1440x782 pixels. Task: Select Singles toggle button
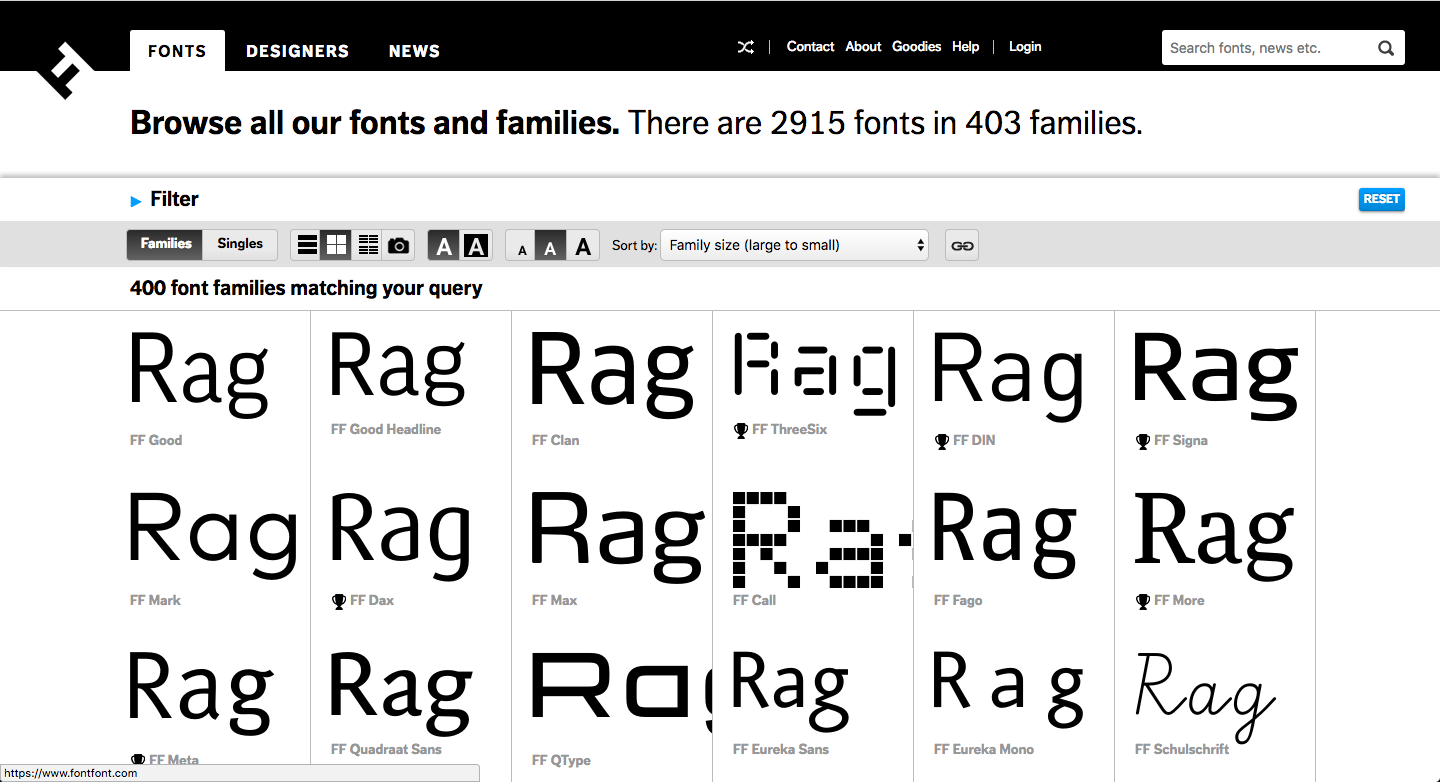click(x=240, y=244)
